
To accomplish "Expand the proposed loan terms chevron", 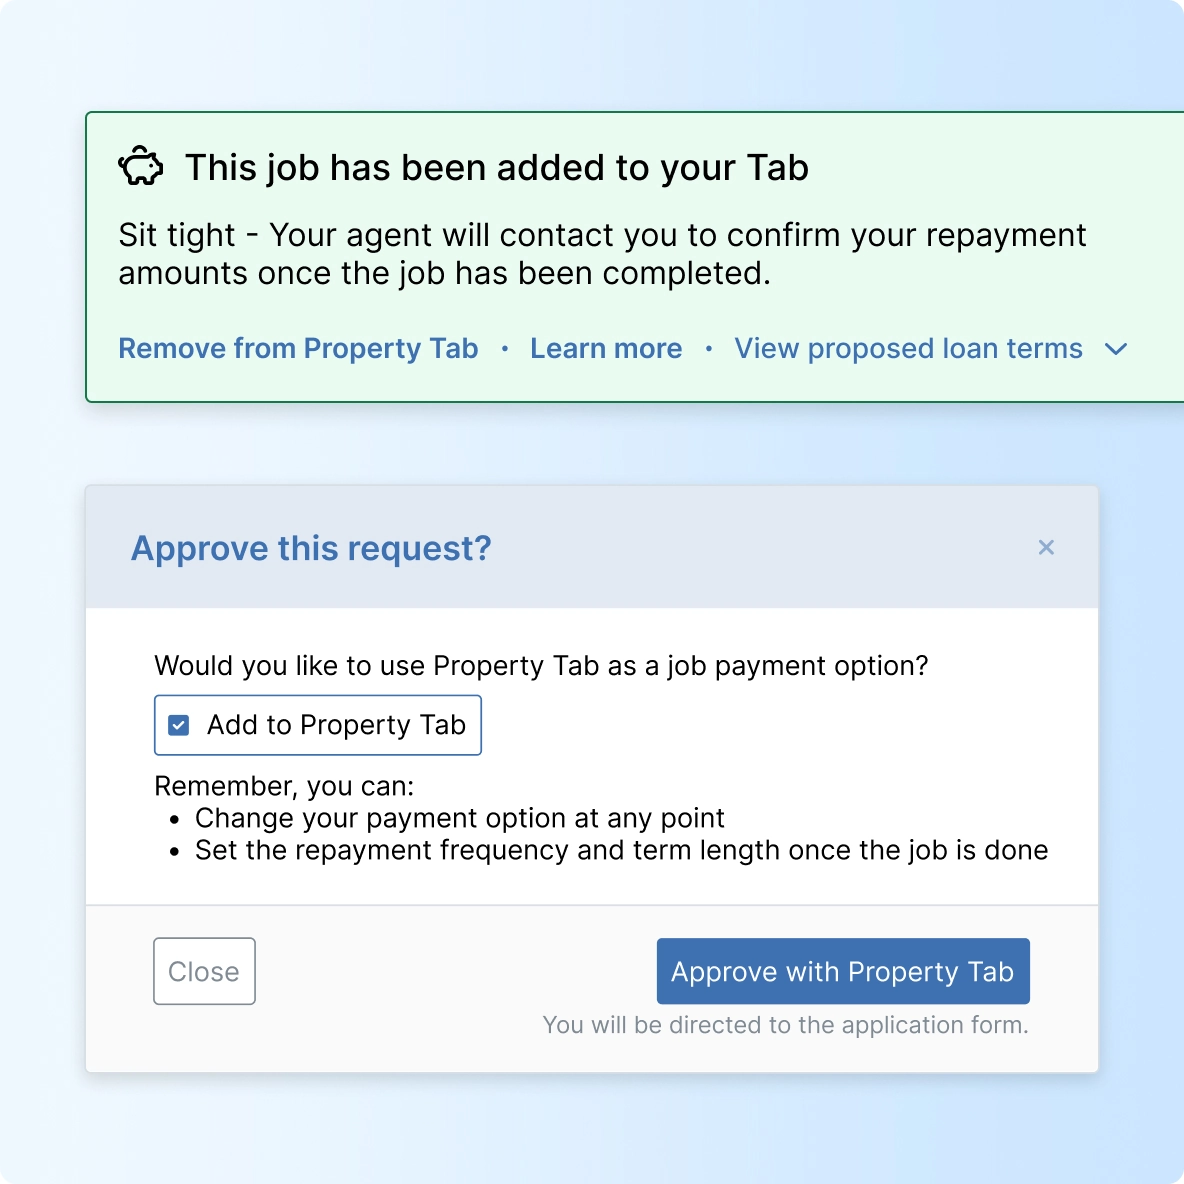I will click(x=1116, y=349).
